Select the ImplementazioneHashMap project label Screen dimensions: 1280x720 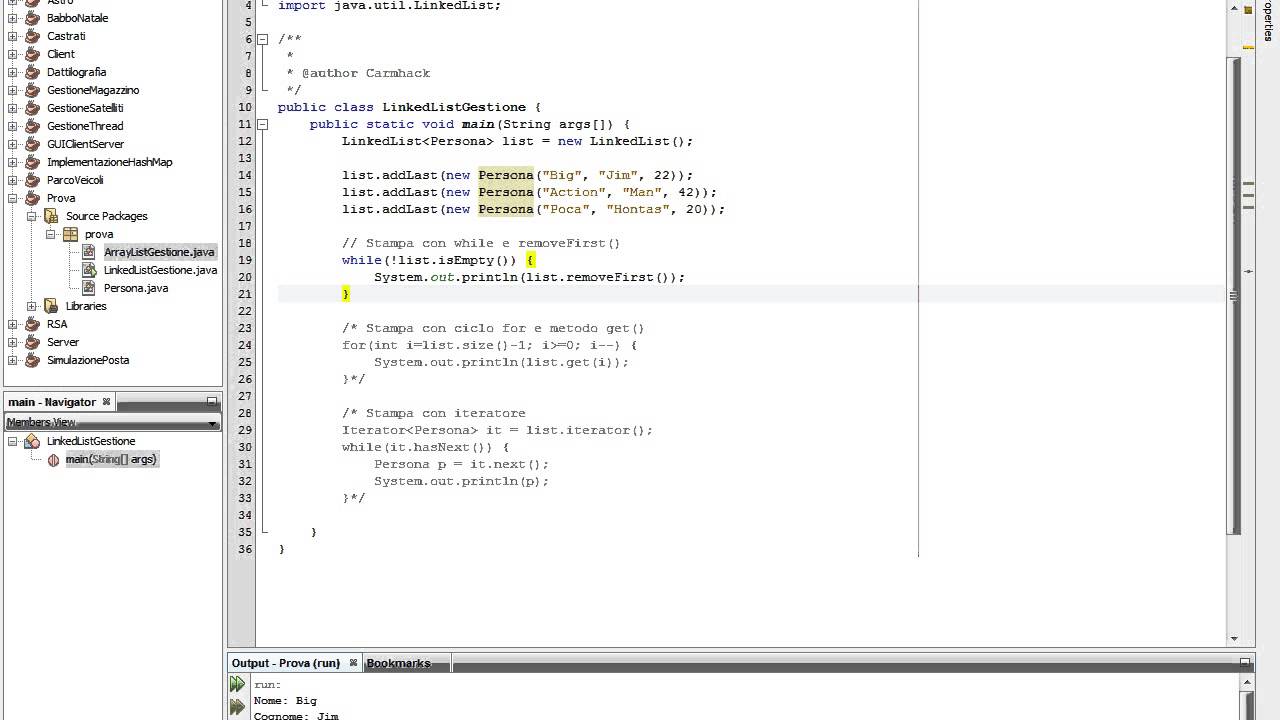tap(109, 162)
